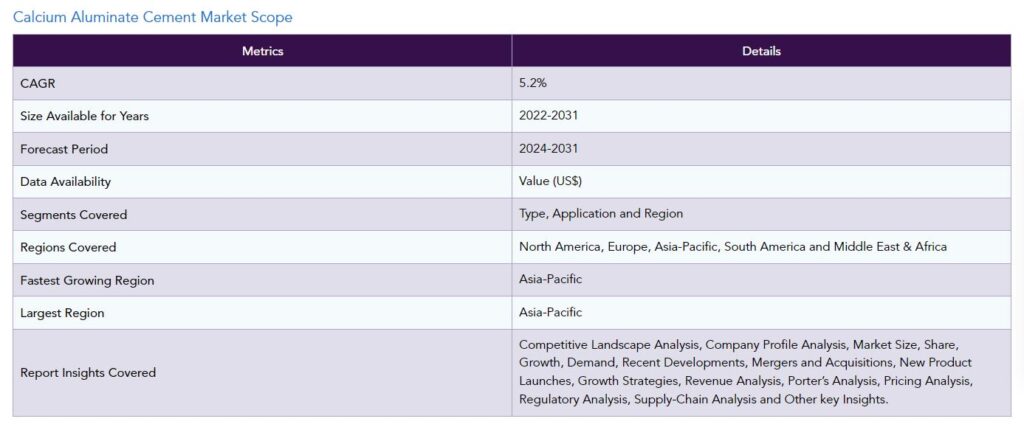This screenshot has height=427, width=1024.
Task: Select the Largest Region label
Action: (62, 313)
